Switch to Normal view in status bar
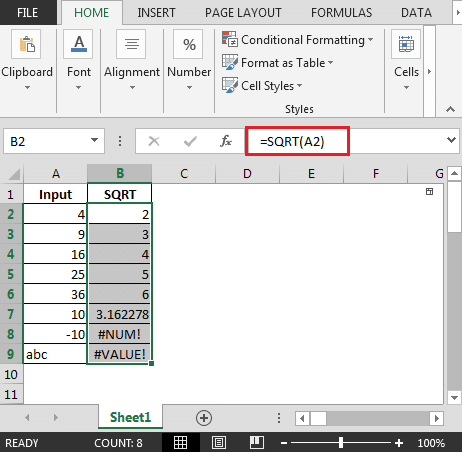 coord(180,443)
